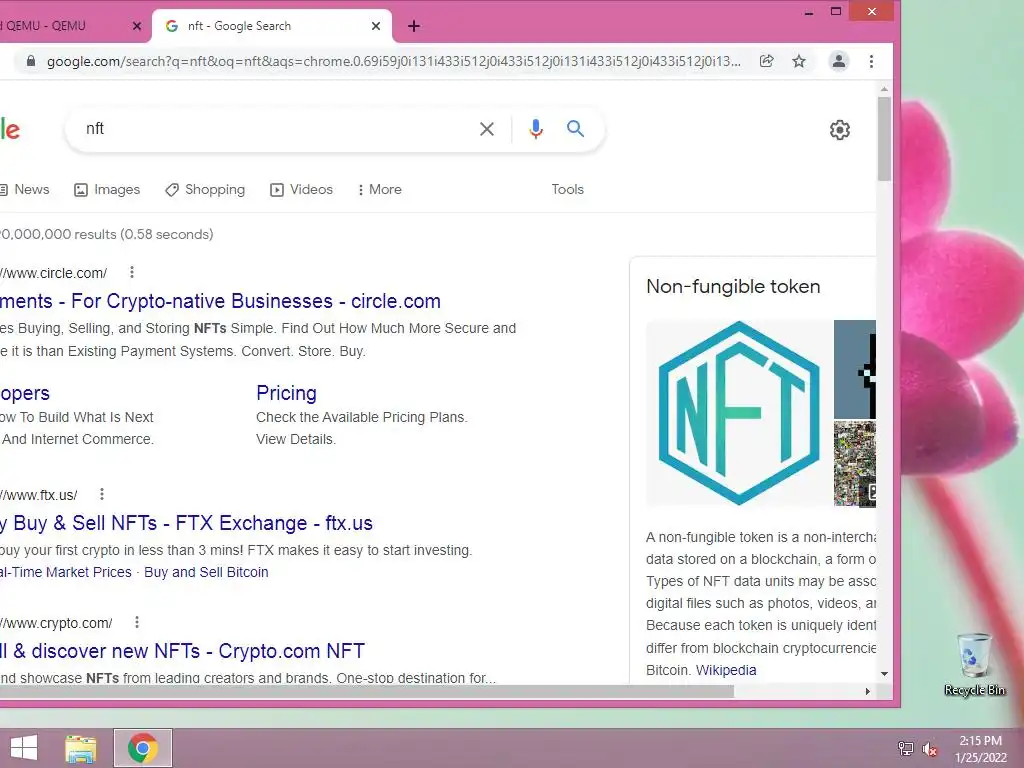
Task: Open options dots next to circle.com URL
Action: click(132, 272)
